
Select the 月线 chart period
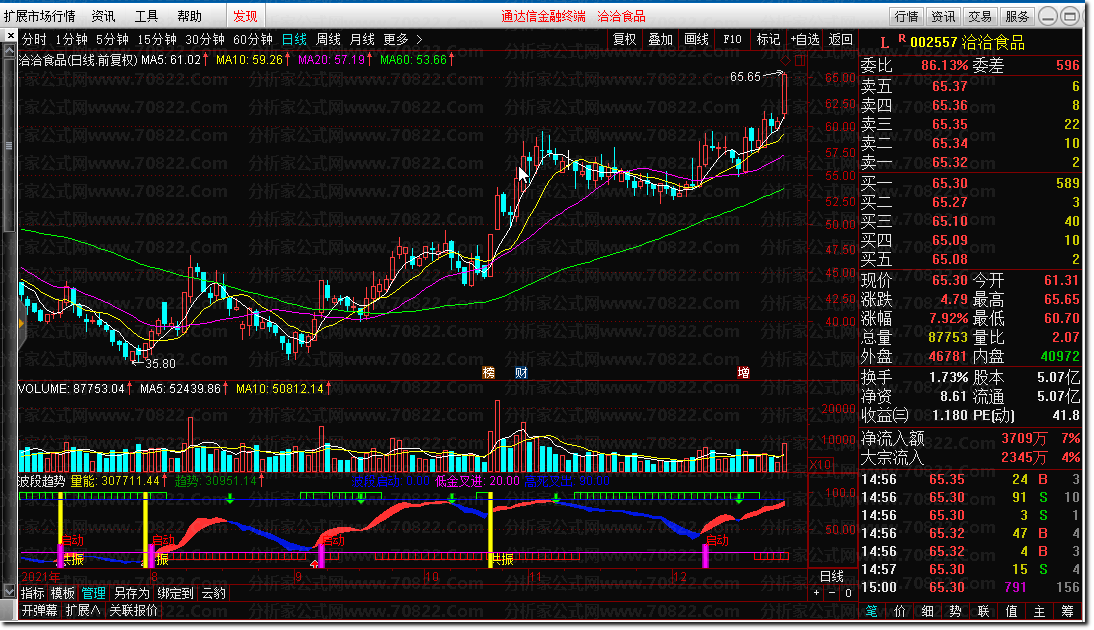coord(362,40)
